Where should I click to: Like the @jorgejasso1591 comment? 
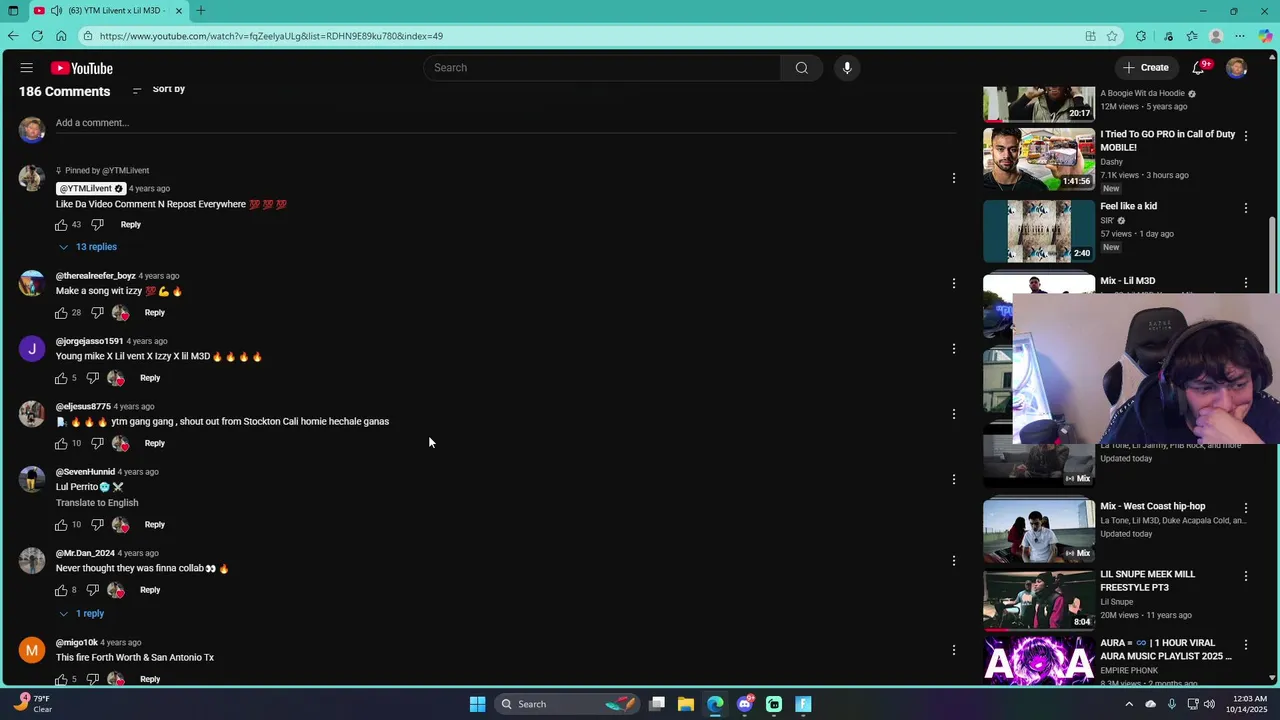pyautogui.click(x=62, y=378)
